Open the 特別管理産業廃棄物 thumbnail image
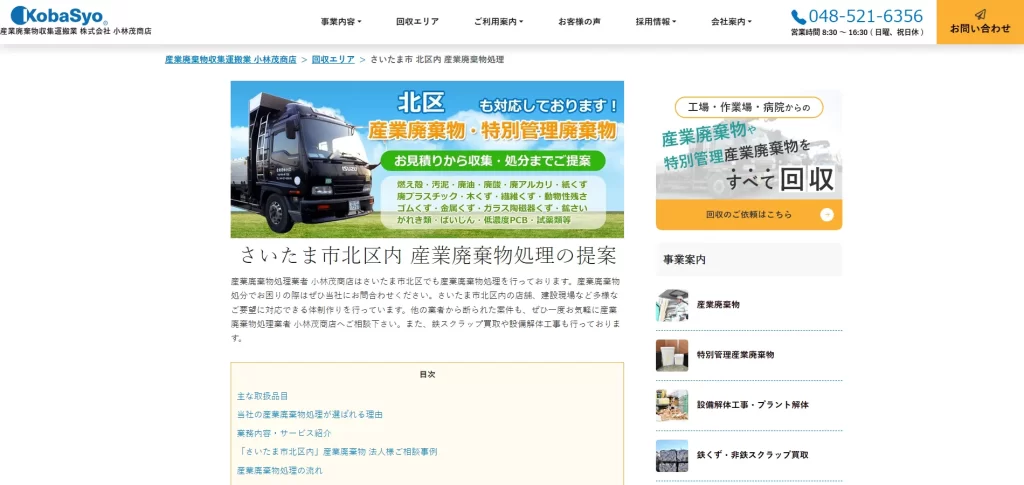 [x=672, y=355]
